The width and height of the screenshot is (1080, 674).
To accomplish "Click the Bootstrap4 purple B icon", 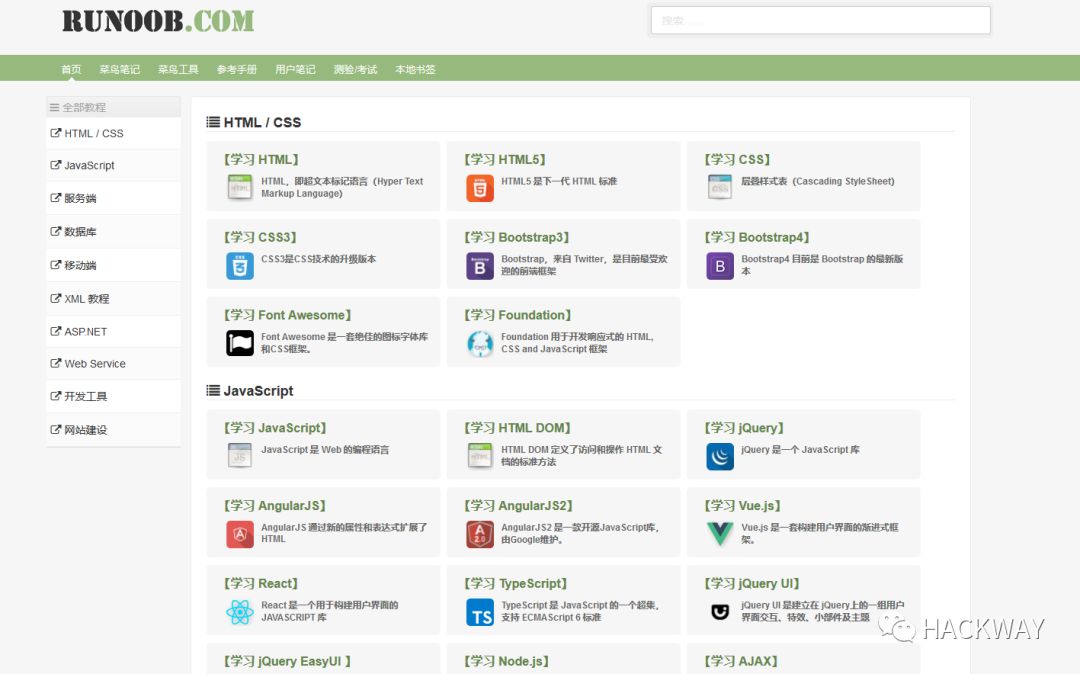I will pos(720,266).
